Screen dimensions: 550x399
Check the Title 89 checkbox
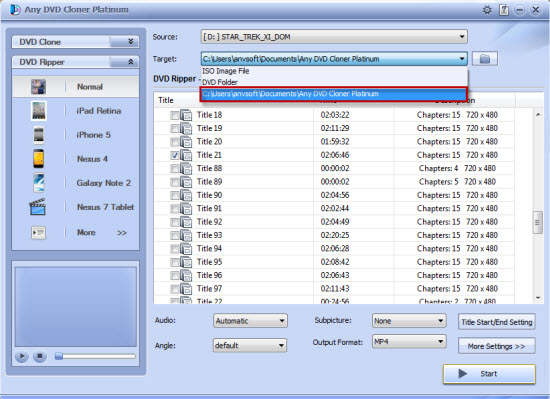[174, 182]
